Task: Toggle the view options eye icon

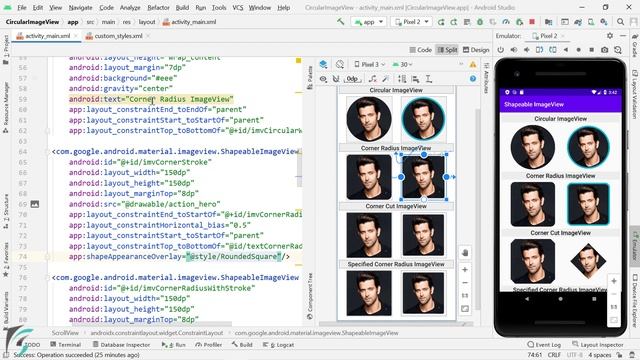Action: coord(323,79)
